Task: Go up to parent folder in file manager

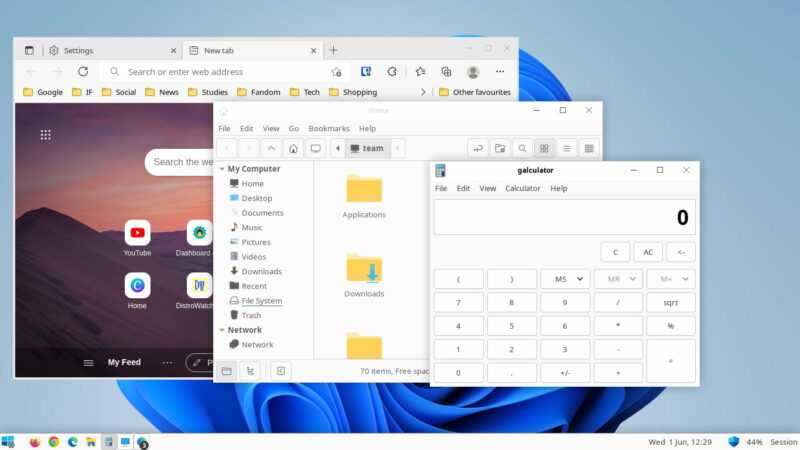Action: [271, 148]
